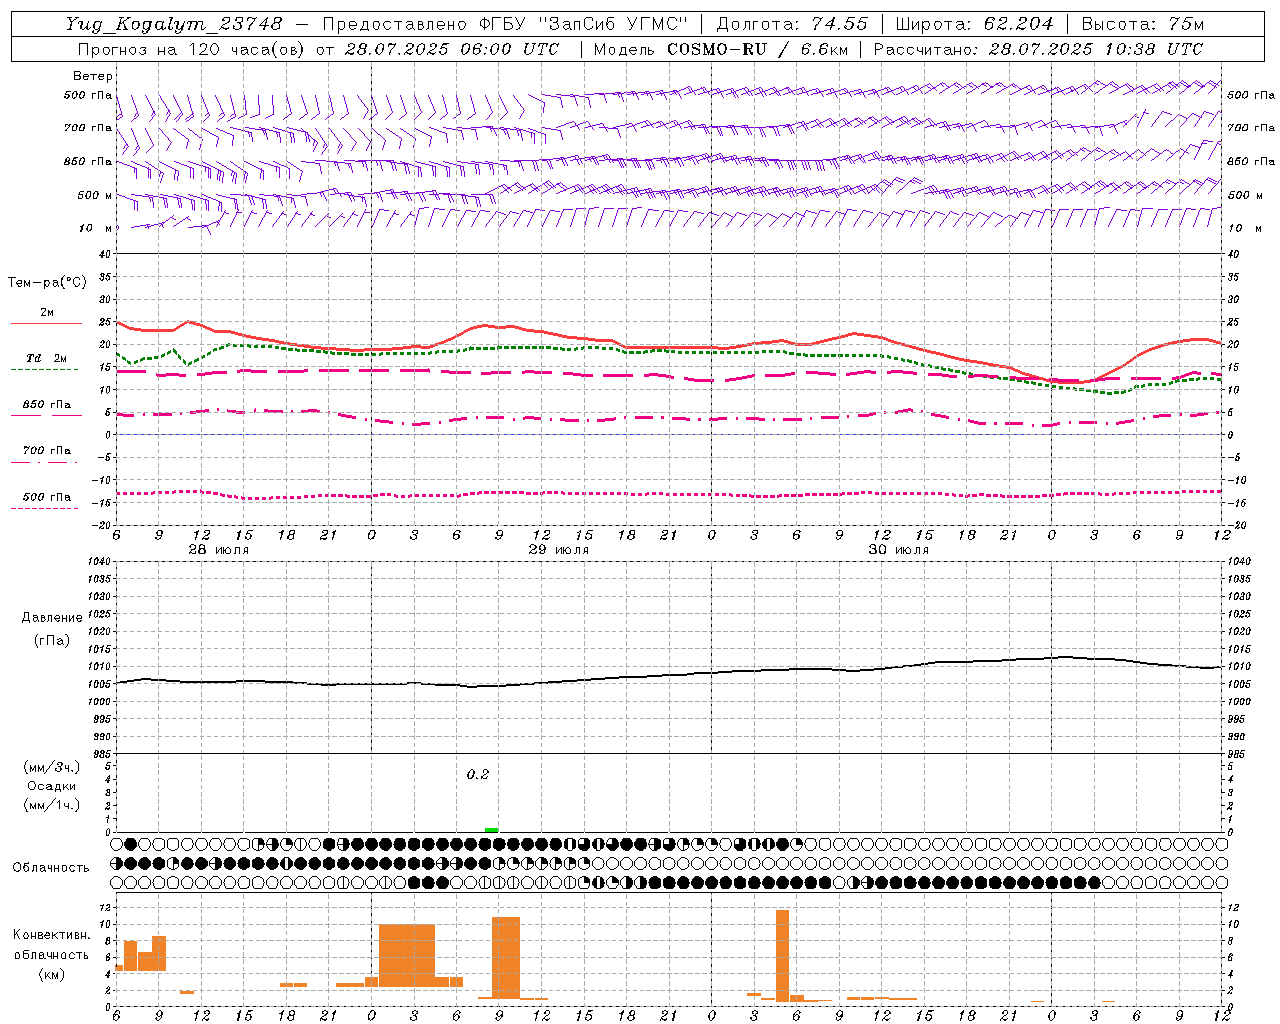Click the Рассчитано: 28.07.2025 10:38 UTC text
1280x1024 pixels.
click(1037, 49)
